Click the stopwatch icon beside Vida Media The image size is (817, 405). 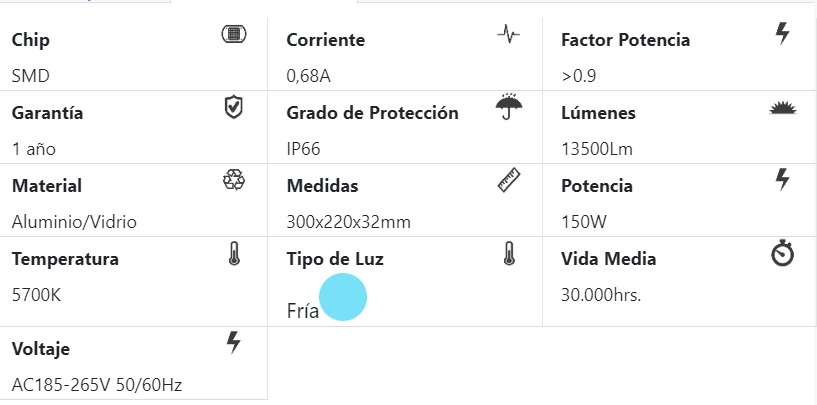[782, 254]
